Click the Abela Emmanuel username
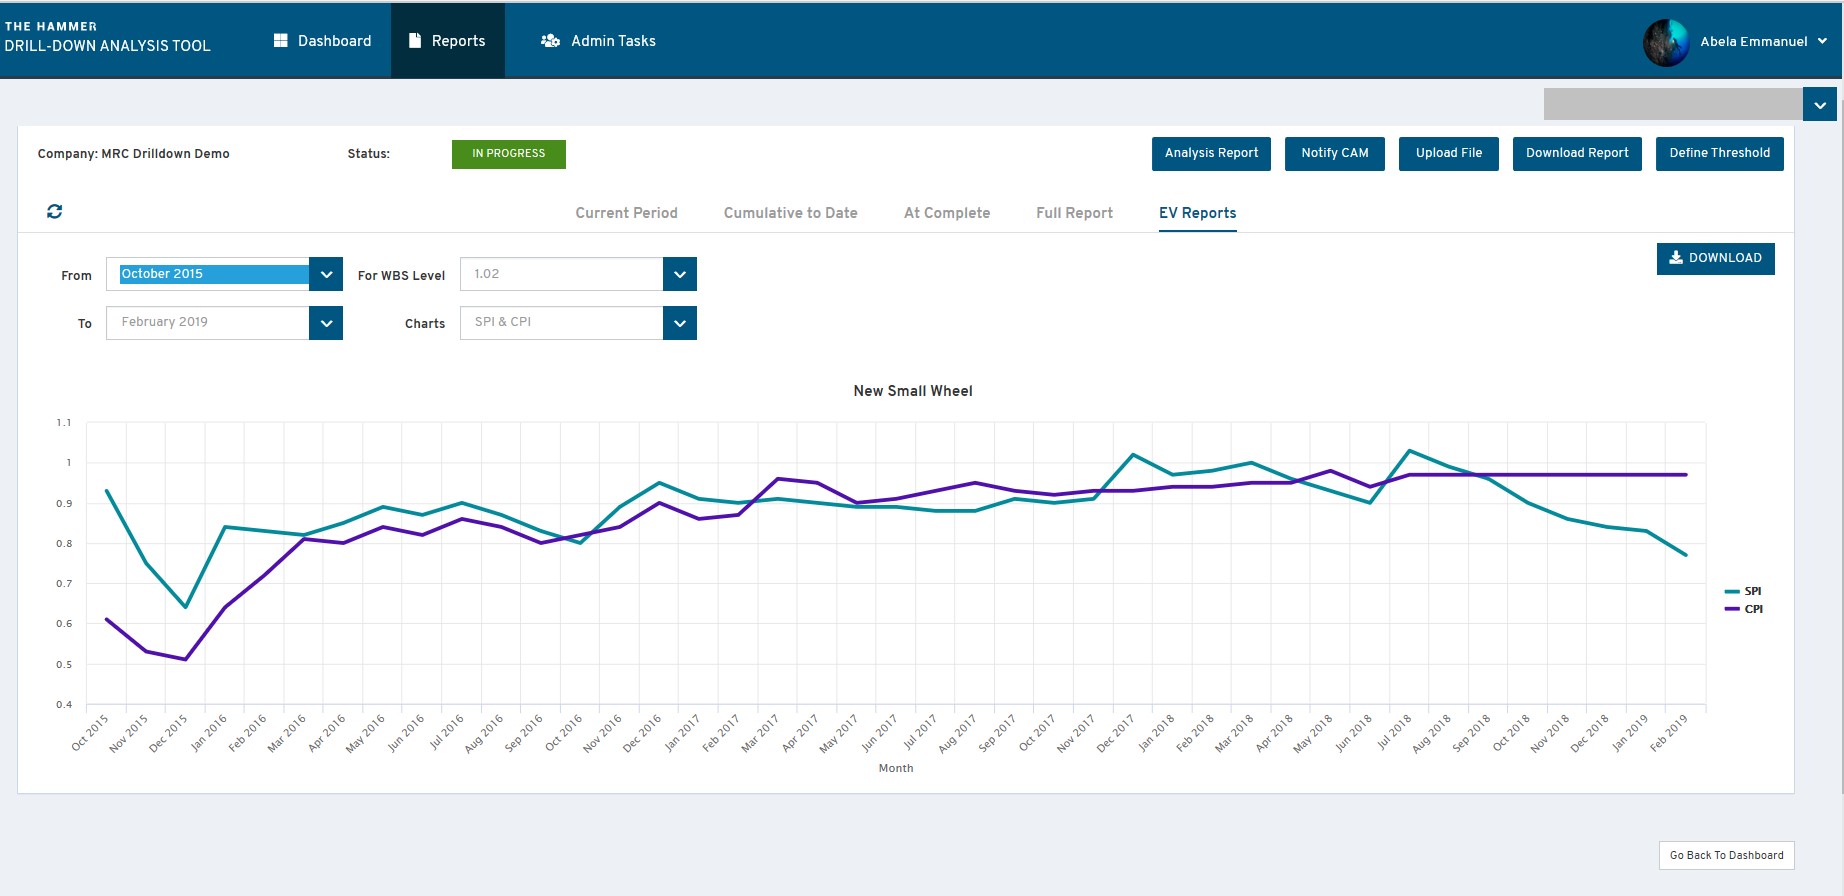This screenshot has height=896, width=1844. click(x=1754, y=42)
